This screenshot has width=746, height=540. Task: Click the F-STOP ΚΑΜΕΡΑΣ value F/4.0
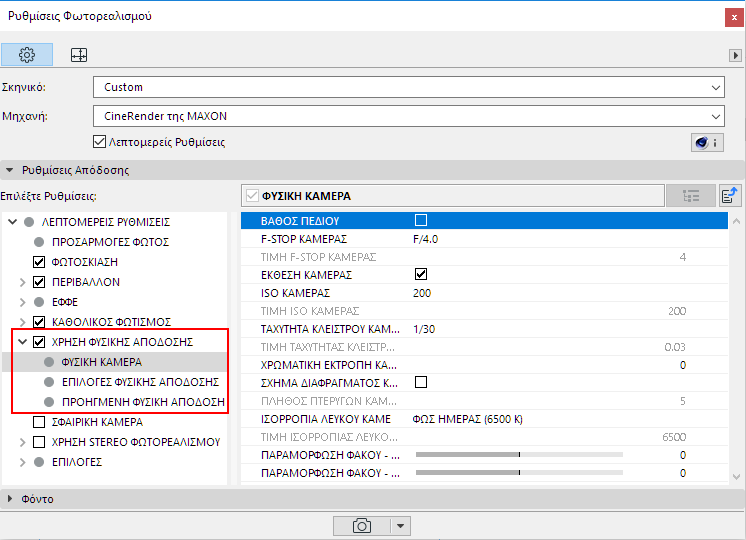pos(425,239)
